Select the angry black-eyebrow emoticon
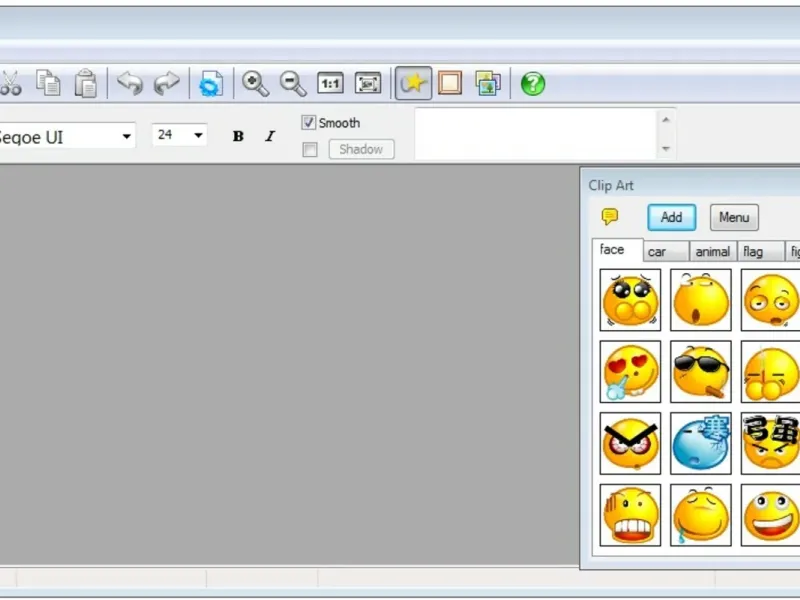This screenshot has height=600, width=800. click(x=630, y=443)
